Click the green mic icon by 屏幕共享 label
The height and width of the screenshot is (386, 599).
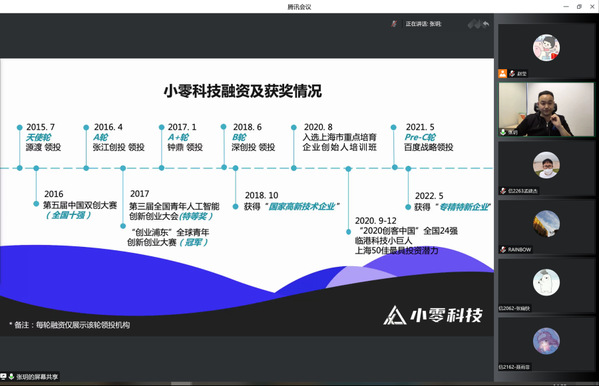coord(11,377)
